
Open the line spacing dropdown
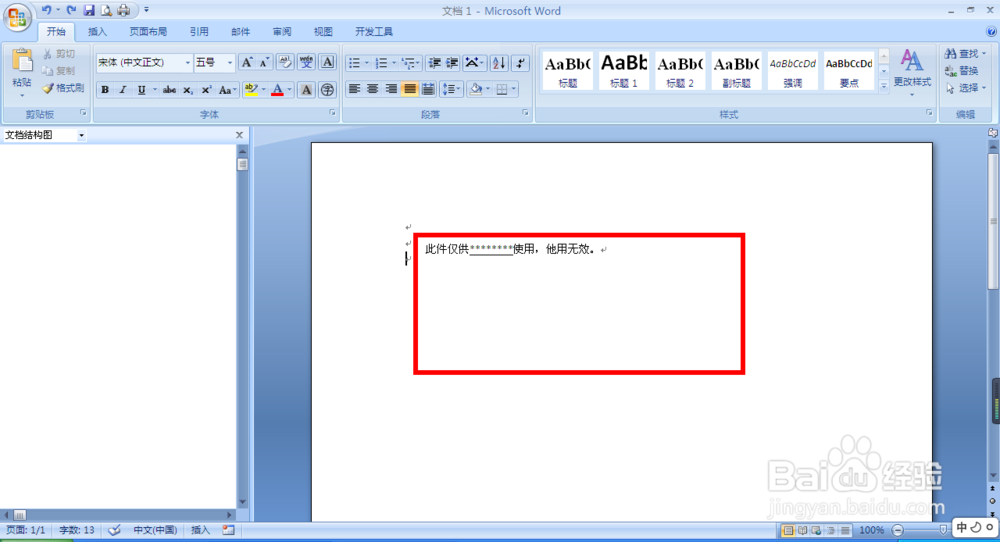[x=451, y=89]
